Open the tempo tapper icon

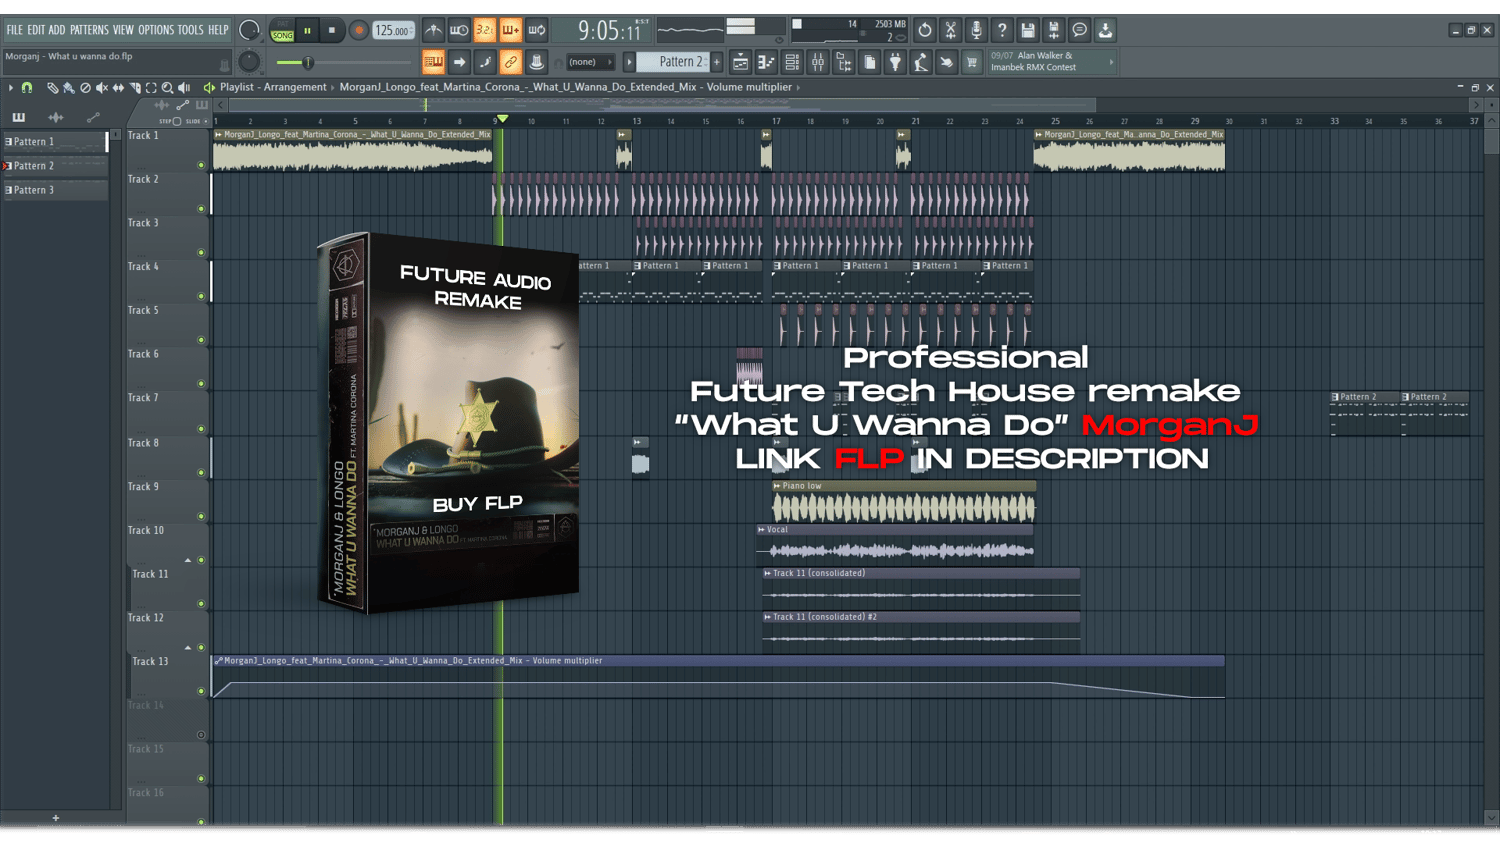point(921,62)
